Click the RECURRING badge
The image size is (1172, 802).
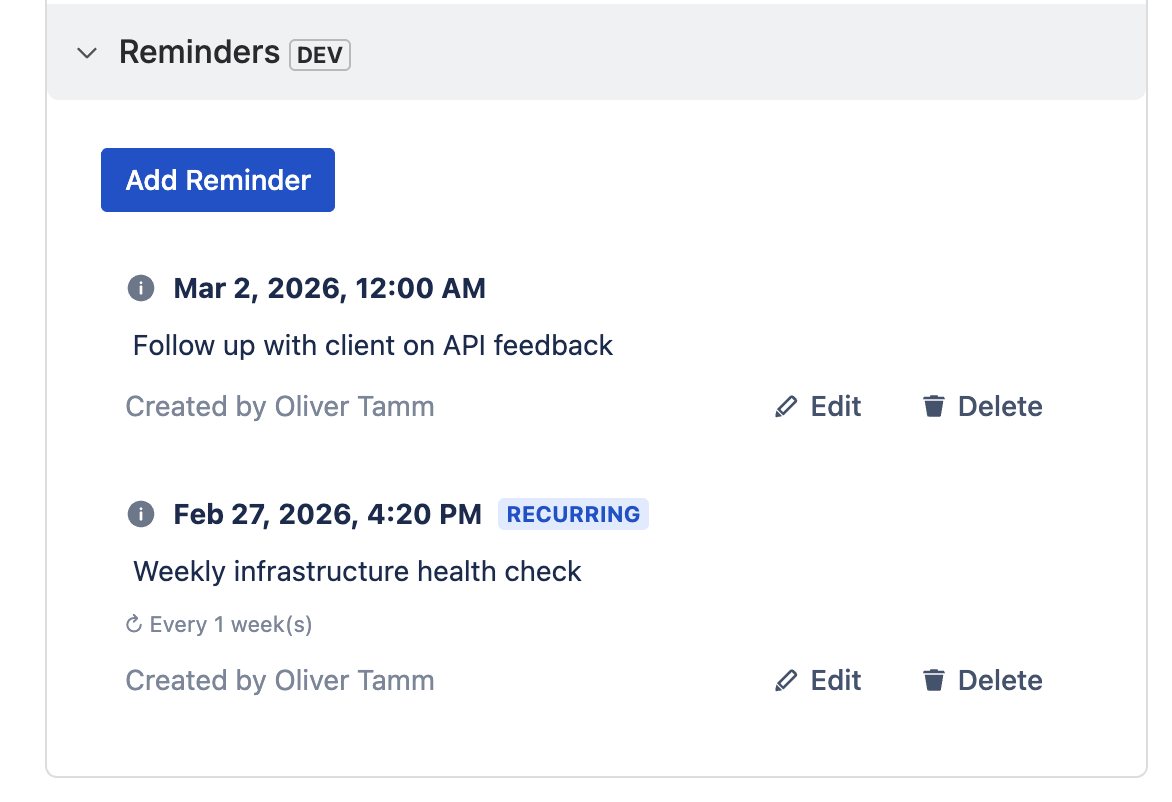click(x=573, y=515)
